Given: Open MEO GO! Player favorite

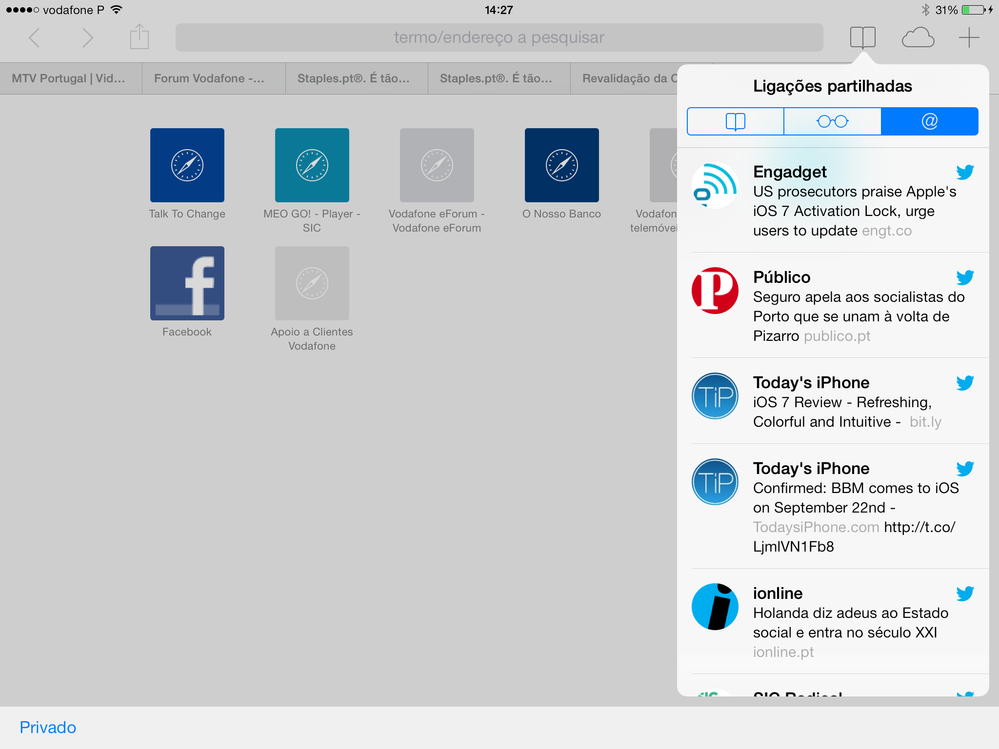Looking at the screenshot, I should click(312, 166).
